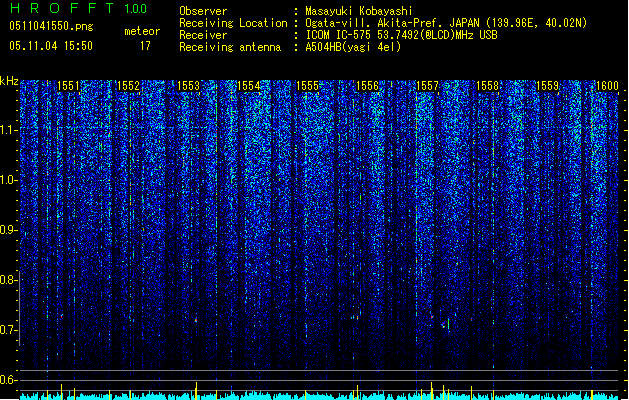Select the version number 1.00

click(x=136, y=9)
